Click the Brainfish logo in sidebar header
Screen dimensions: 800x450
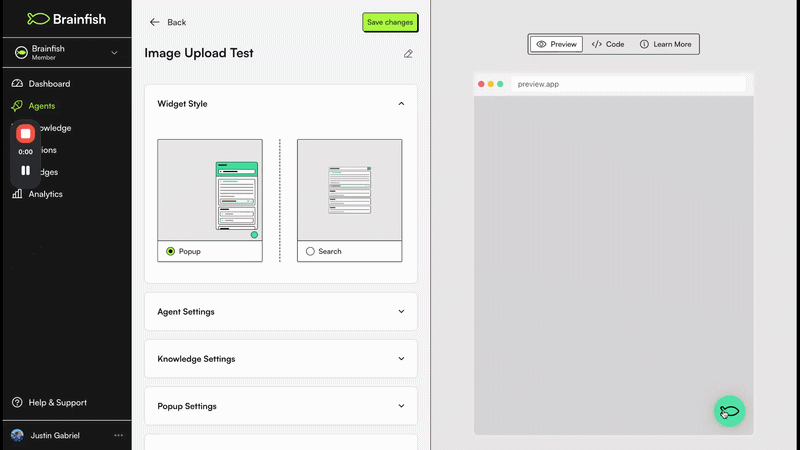click(66, 19)
